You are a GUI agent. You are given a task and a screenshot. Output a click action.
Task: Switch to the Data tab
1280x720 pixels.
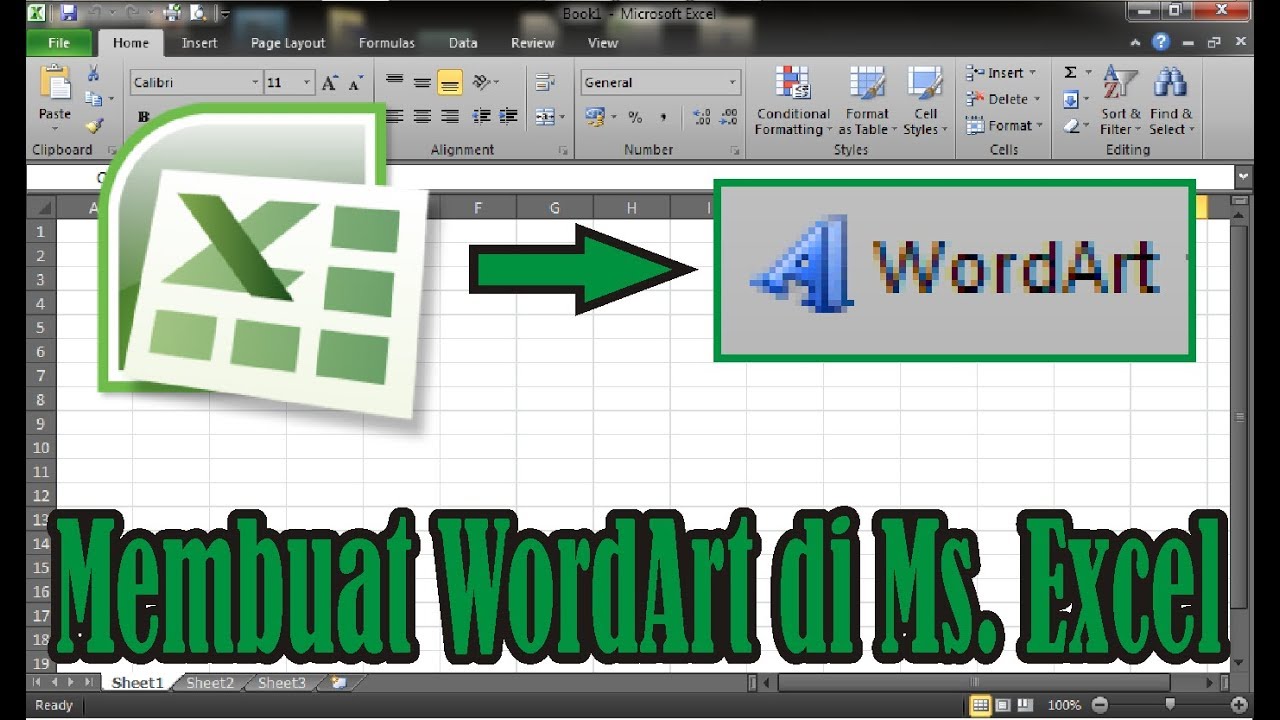[463, 43]
